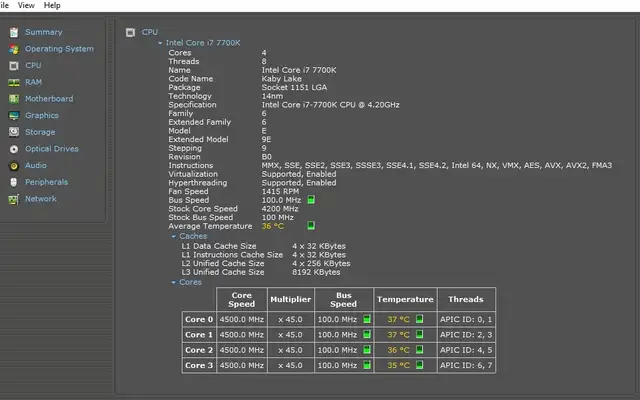640x400 pixels.
Task: Click the RAM module icon in sidebar
Action: point(14,82)
